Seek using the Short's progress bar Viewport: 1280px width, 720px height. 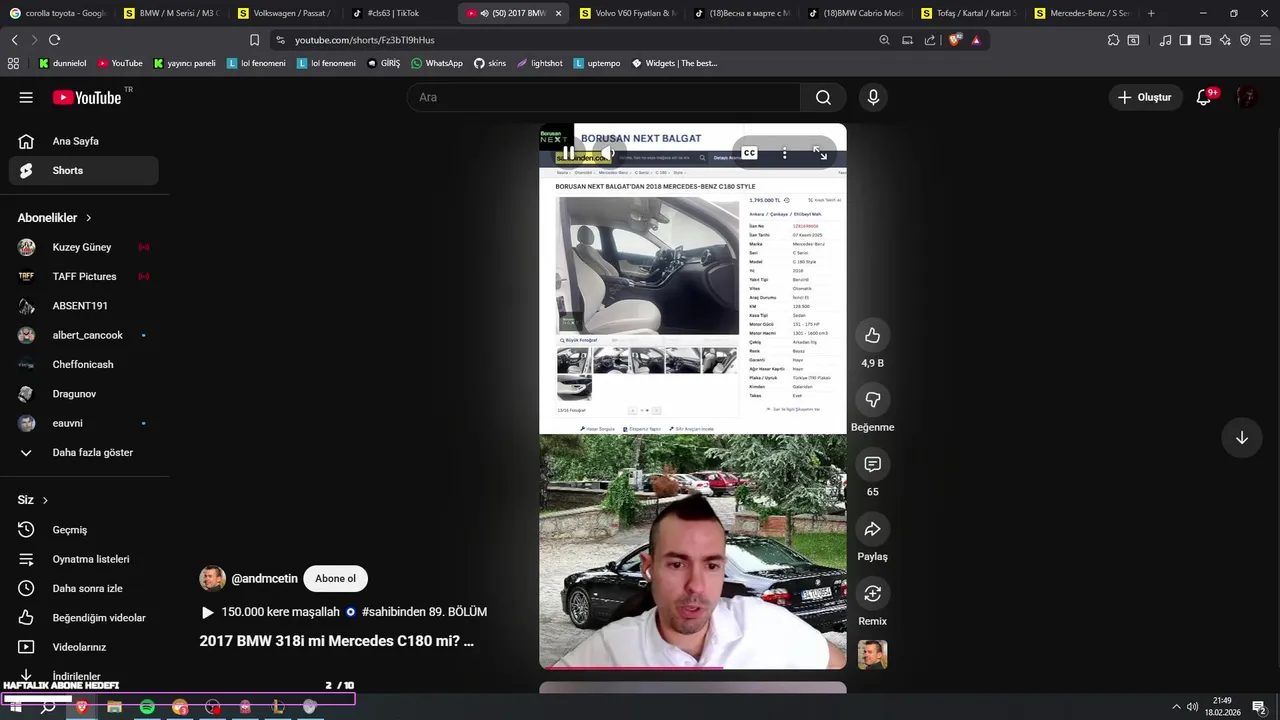pyautogui.click(x=692, y=667)
